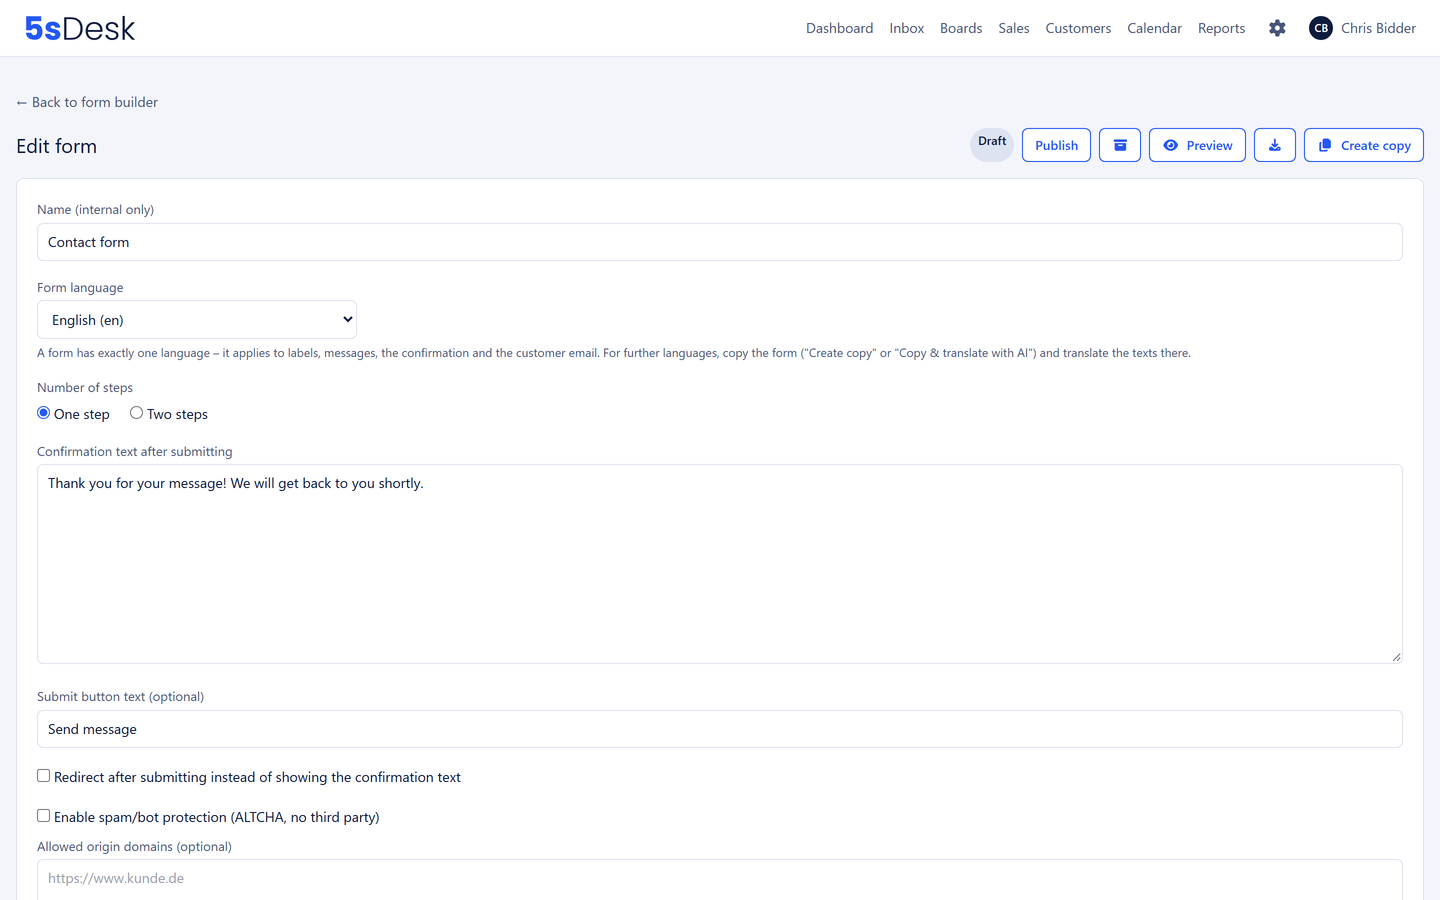This screenshot has height=900, width=1440.
Task: Open the Reports section
Action: [x=1221, y=28]
